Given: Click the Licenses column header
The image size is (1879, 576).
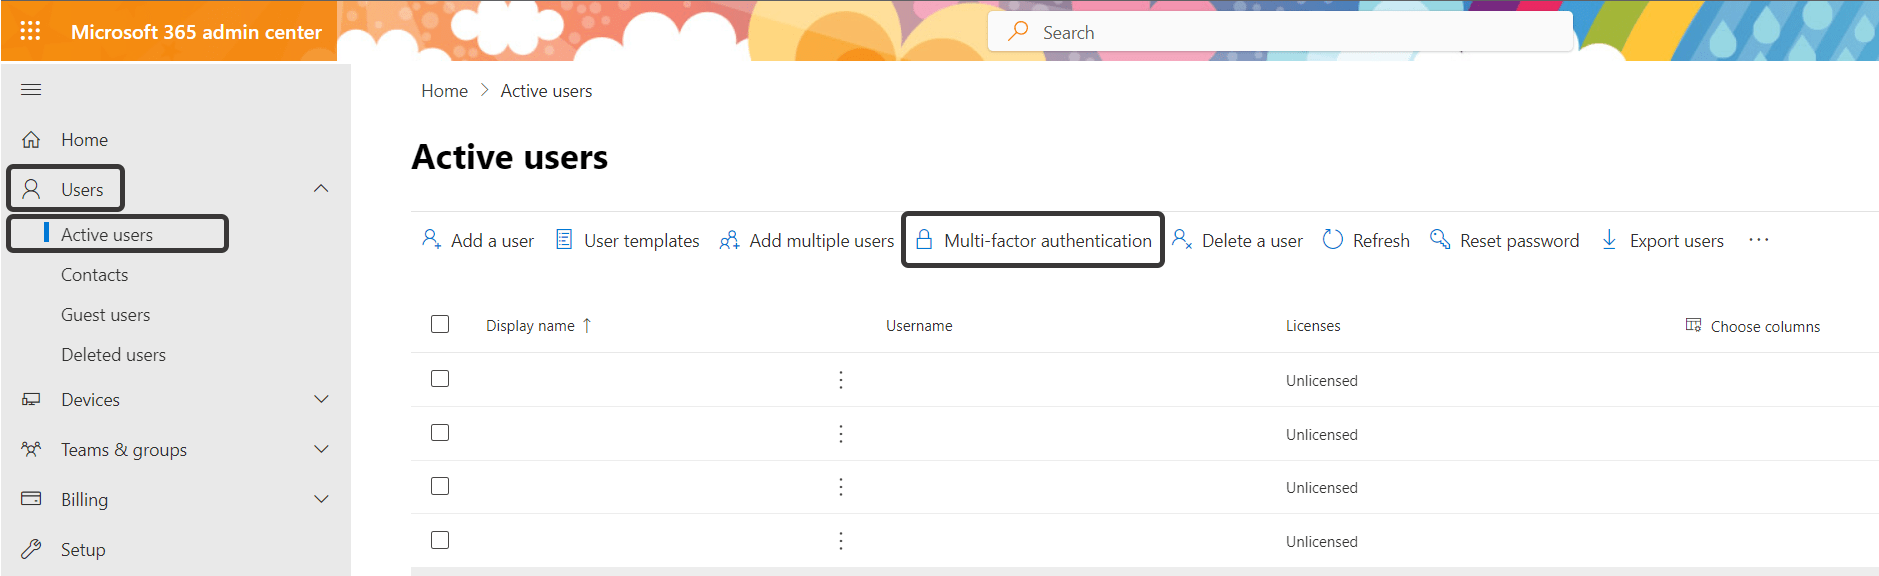Looking at the screenshot, I should tap(1313, 326).
